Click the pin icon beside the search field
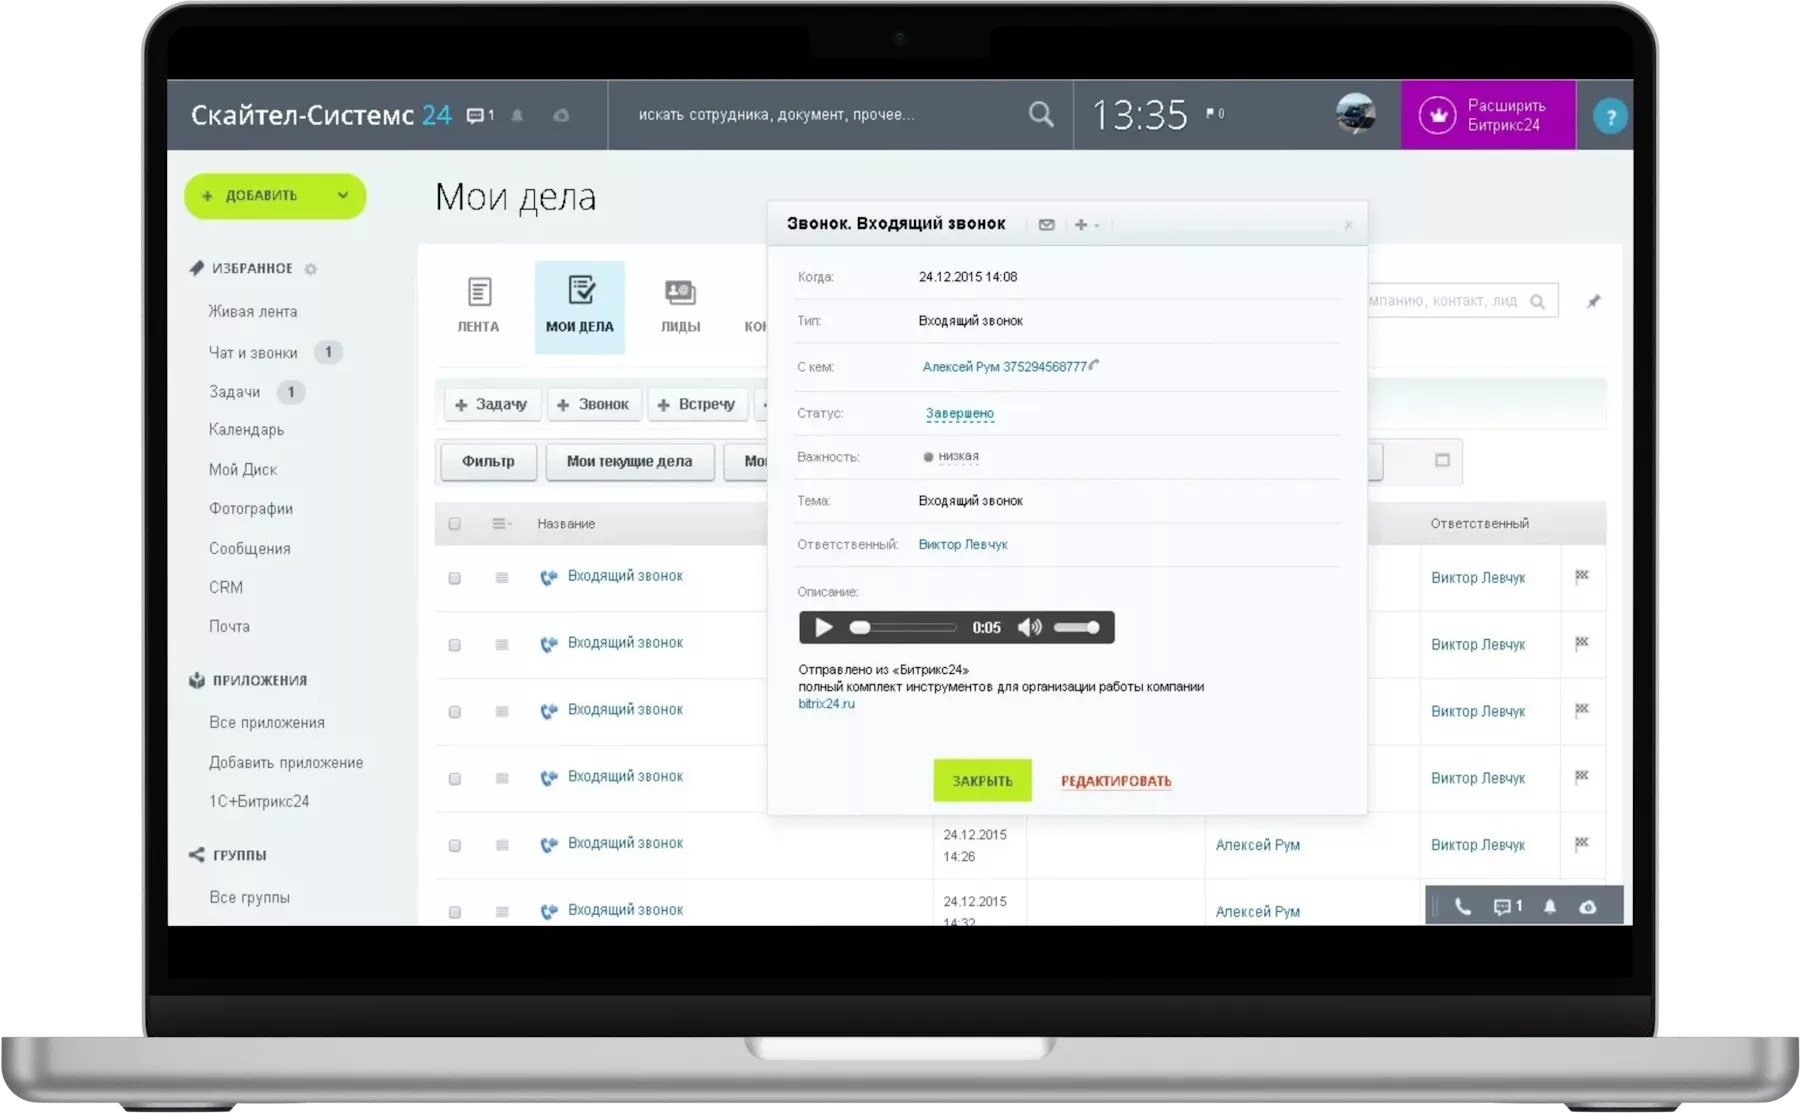Screen dimensions: 1800x1113 pyautogui.click(x=1593, y=302)
